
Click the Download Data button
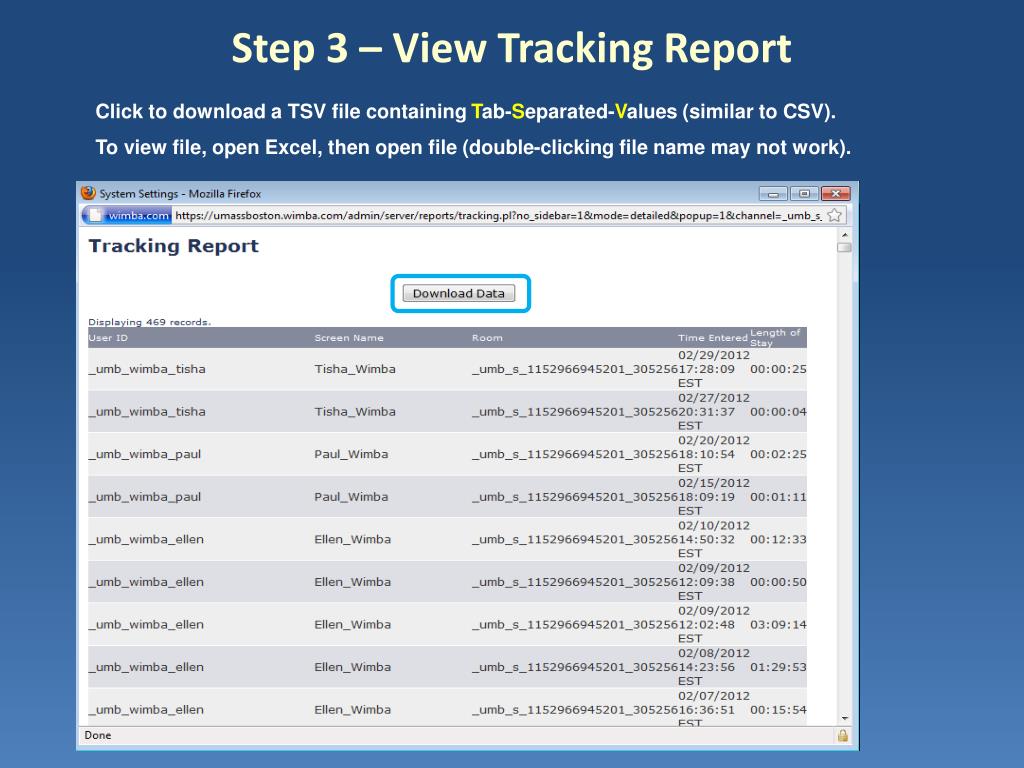458,293
